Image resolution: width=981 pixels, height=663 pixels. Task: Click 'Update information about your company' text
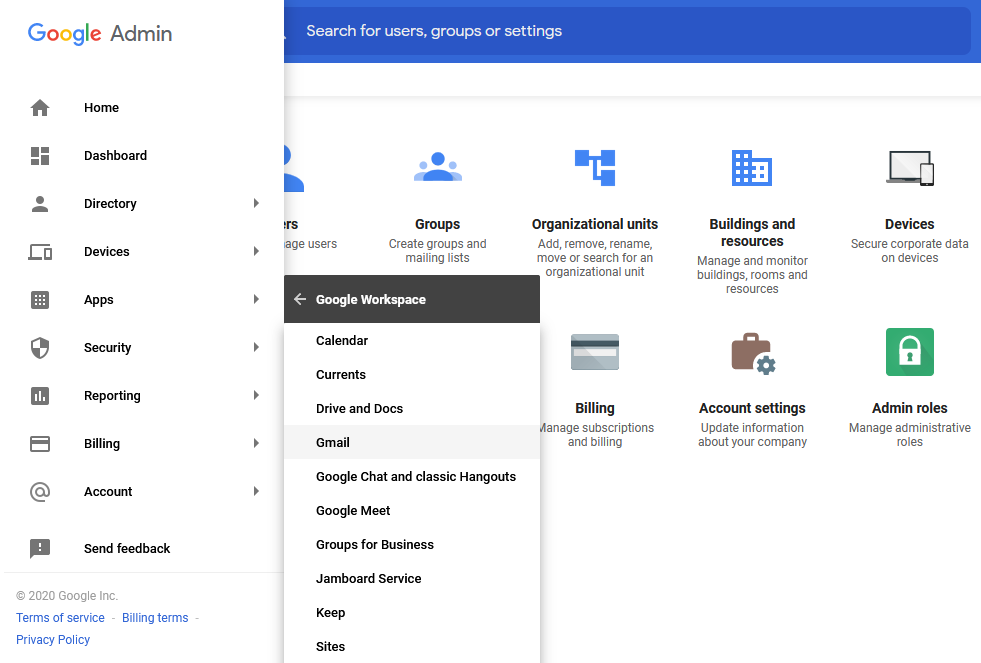point(752,435)
